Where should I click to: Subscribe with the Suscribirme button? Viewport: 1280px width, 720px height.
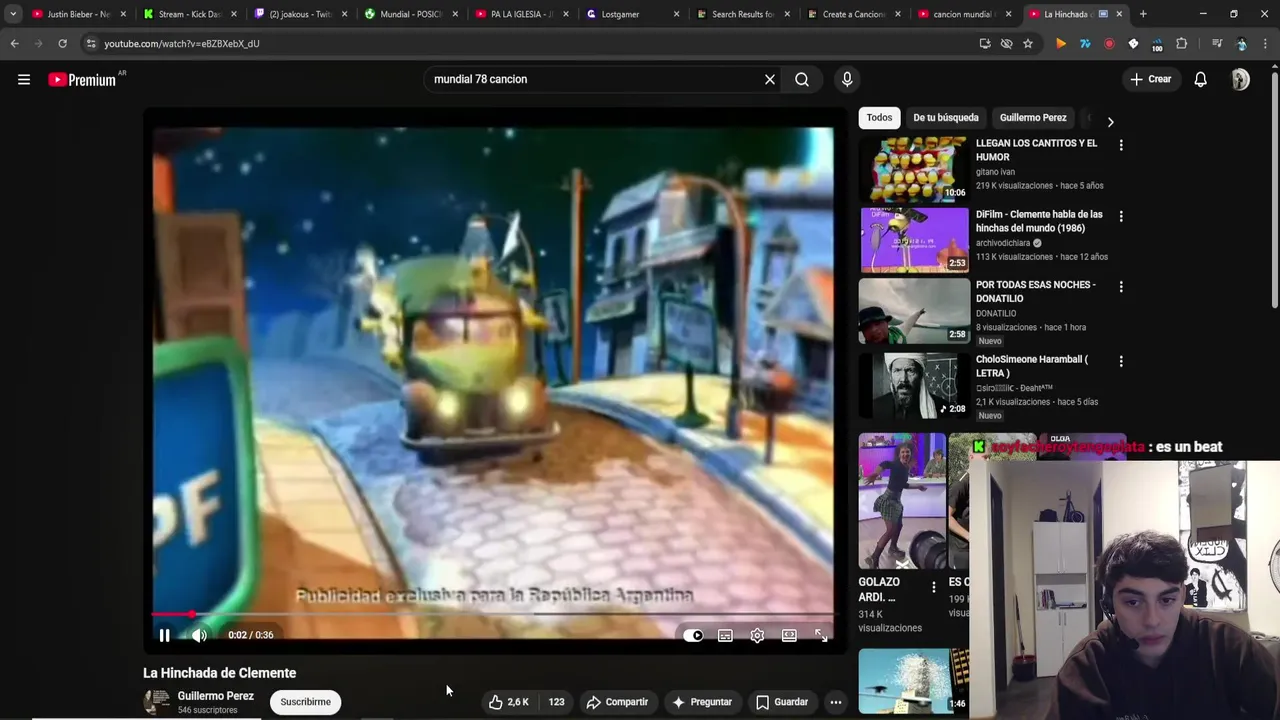pyautogui.click(x=305, y=702)
